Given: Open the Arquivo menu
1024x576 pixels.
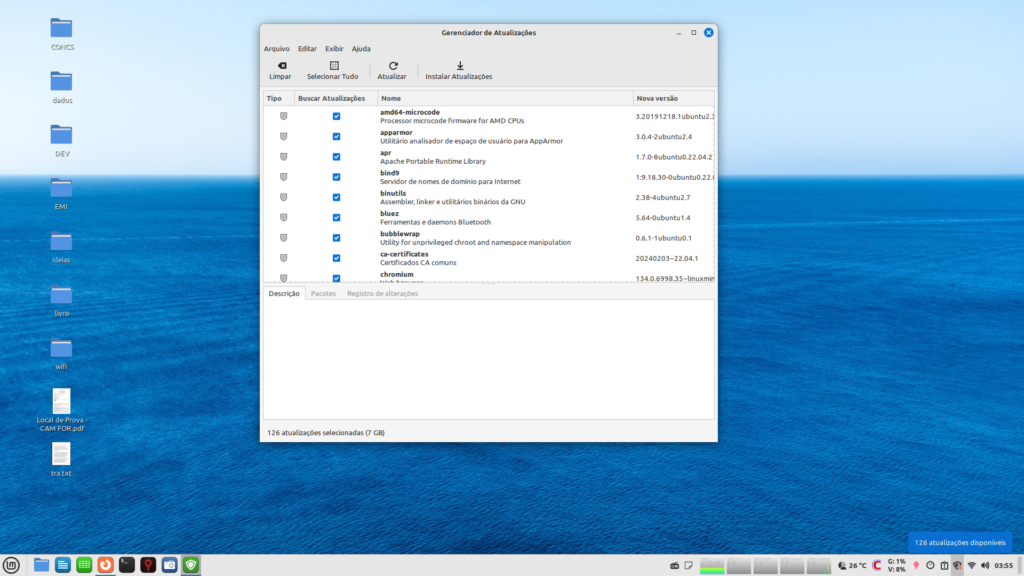Looking at the screenshot, I should point(276,48).
